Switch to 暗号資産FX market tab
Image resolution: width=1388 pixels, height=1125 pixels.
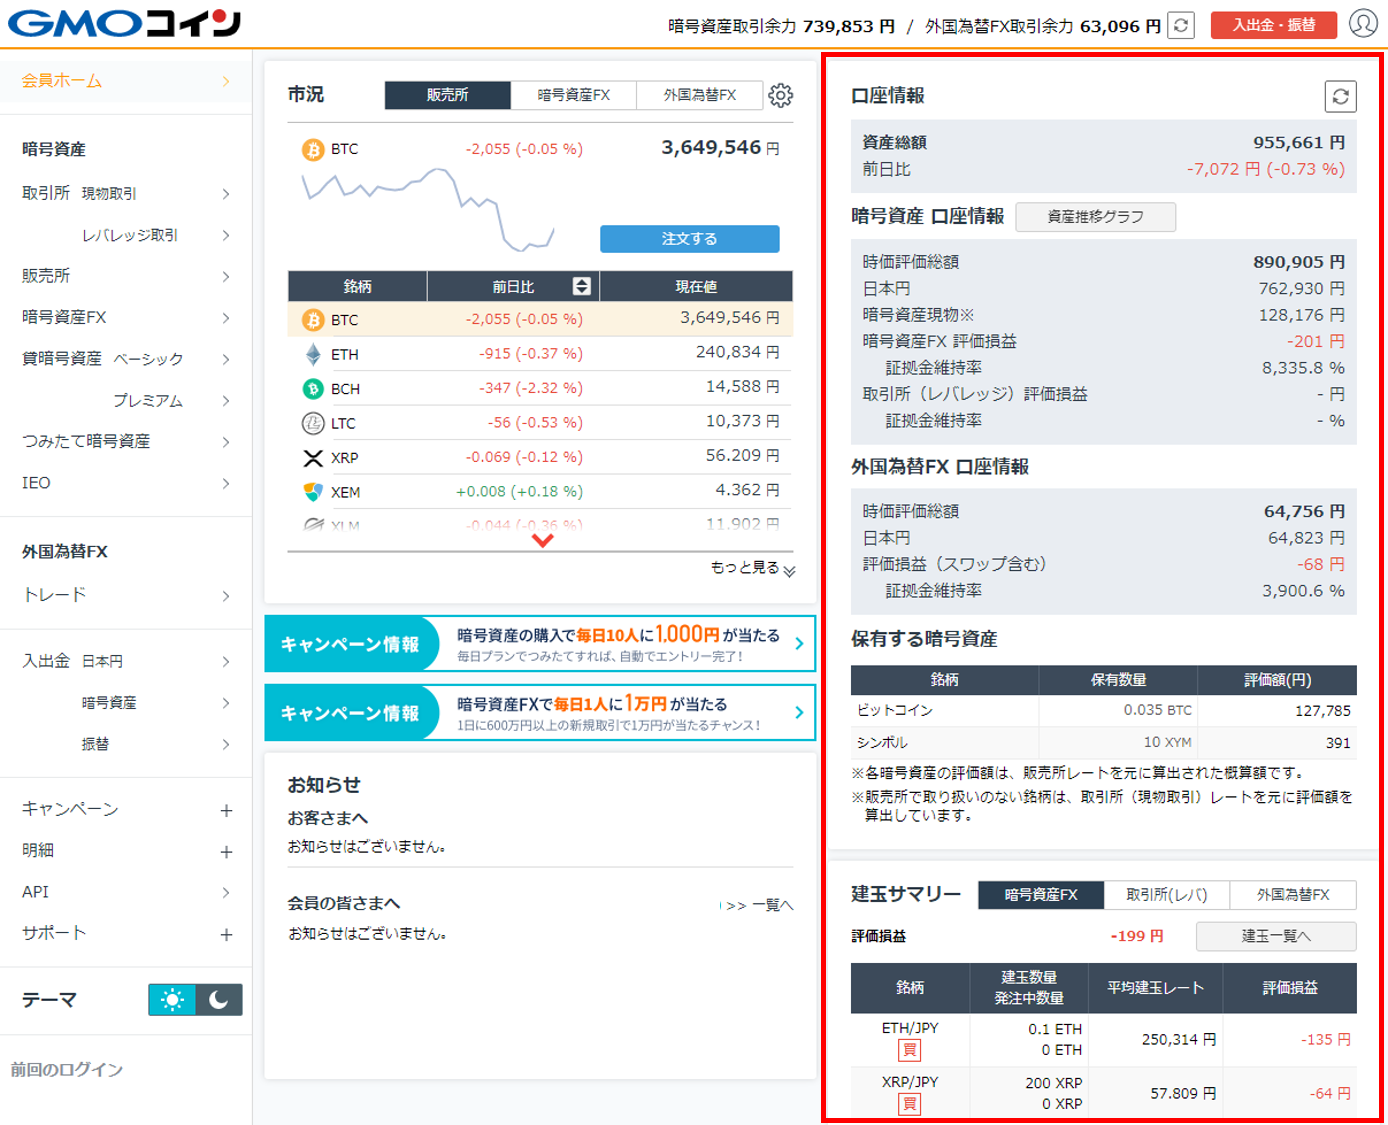[x=573, y=95]
